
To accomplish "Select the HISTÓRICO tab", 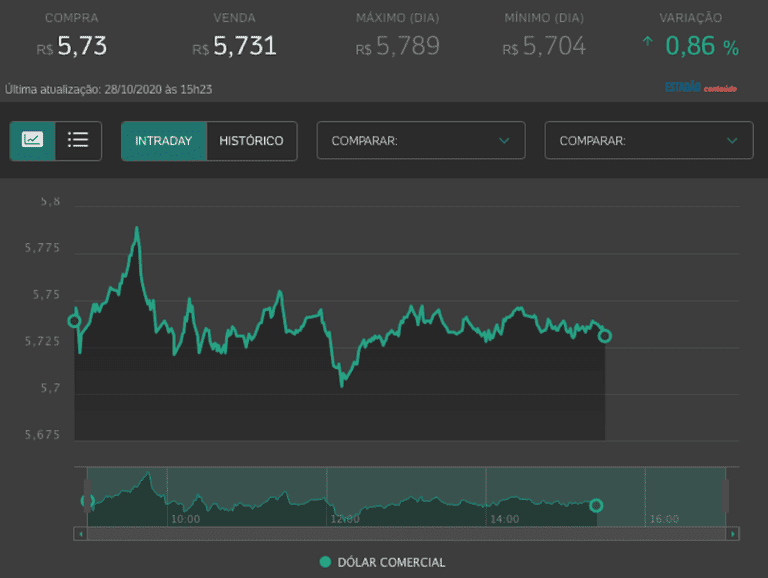I will (251, 141).
